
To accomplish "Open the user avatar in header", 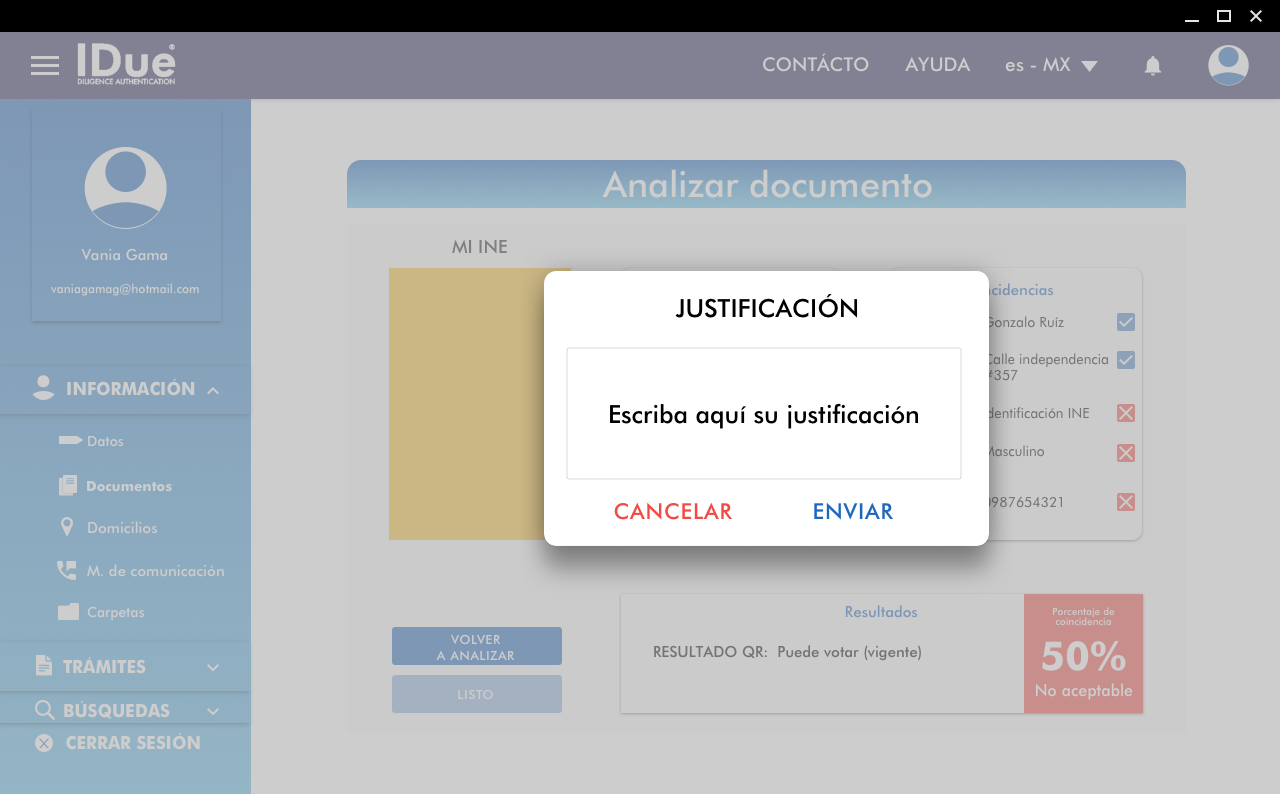I will click(x=1228, y=66).
